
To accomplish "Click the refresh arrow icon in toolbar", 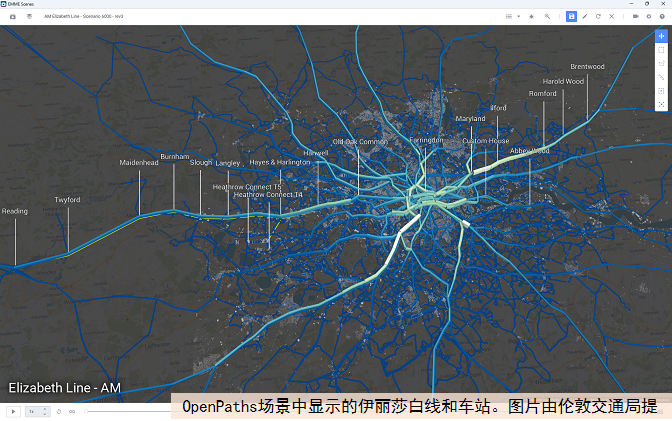I will tap(598, 16).
